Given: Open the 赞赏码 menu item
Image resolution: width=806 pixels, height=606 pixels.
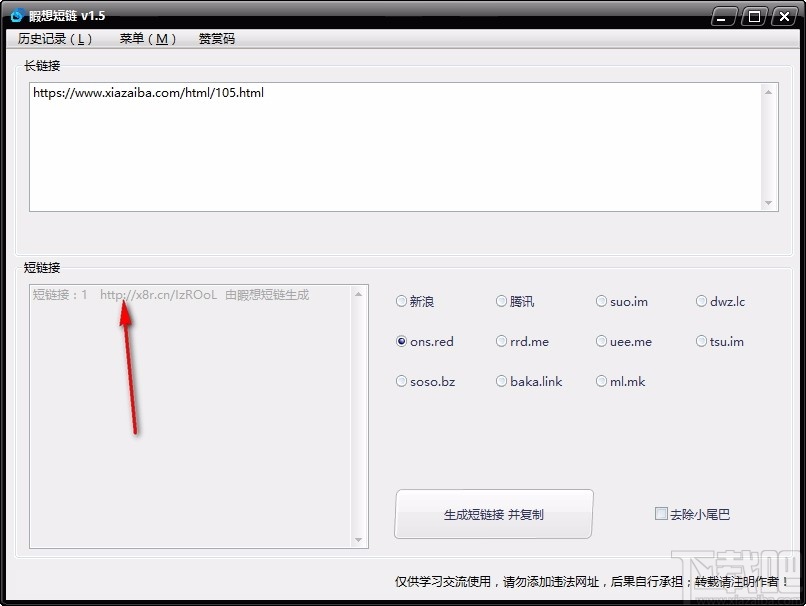Looking at the screenshot, I should coord(217,39).
